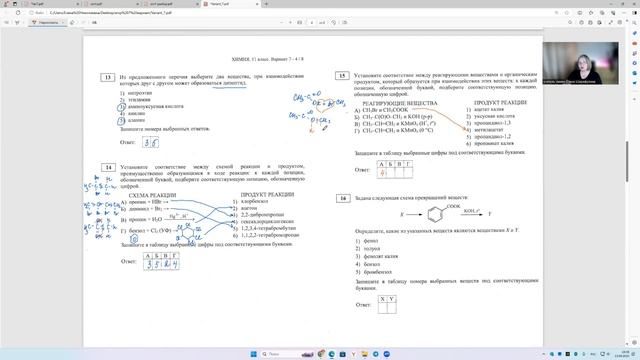Open a new browser tab
Screen dimensions: 640x360
266,4
